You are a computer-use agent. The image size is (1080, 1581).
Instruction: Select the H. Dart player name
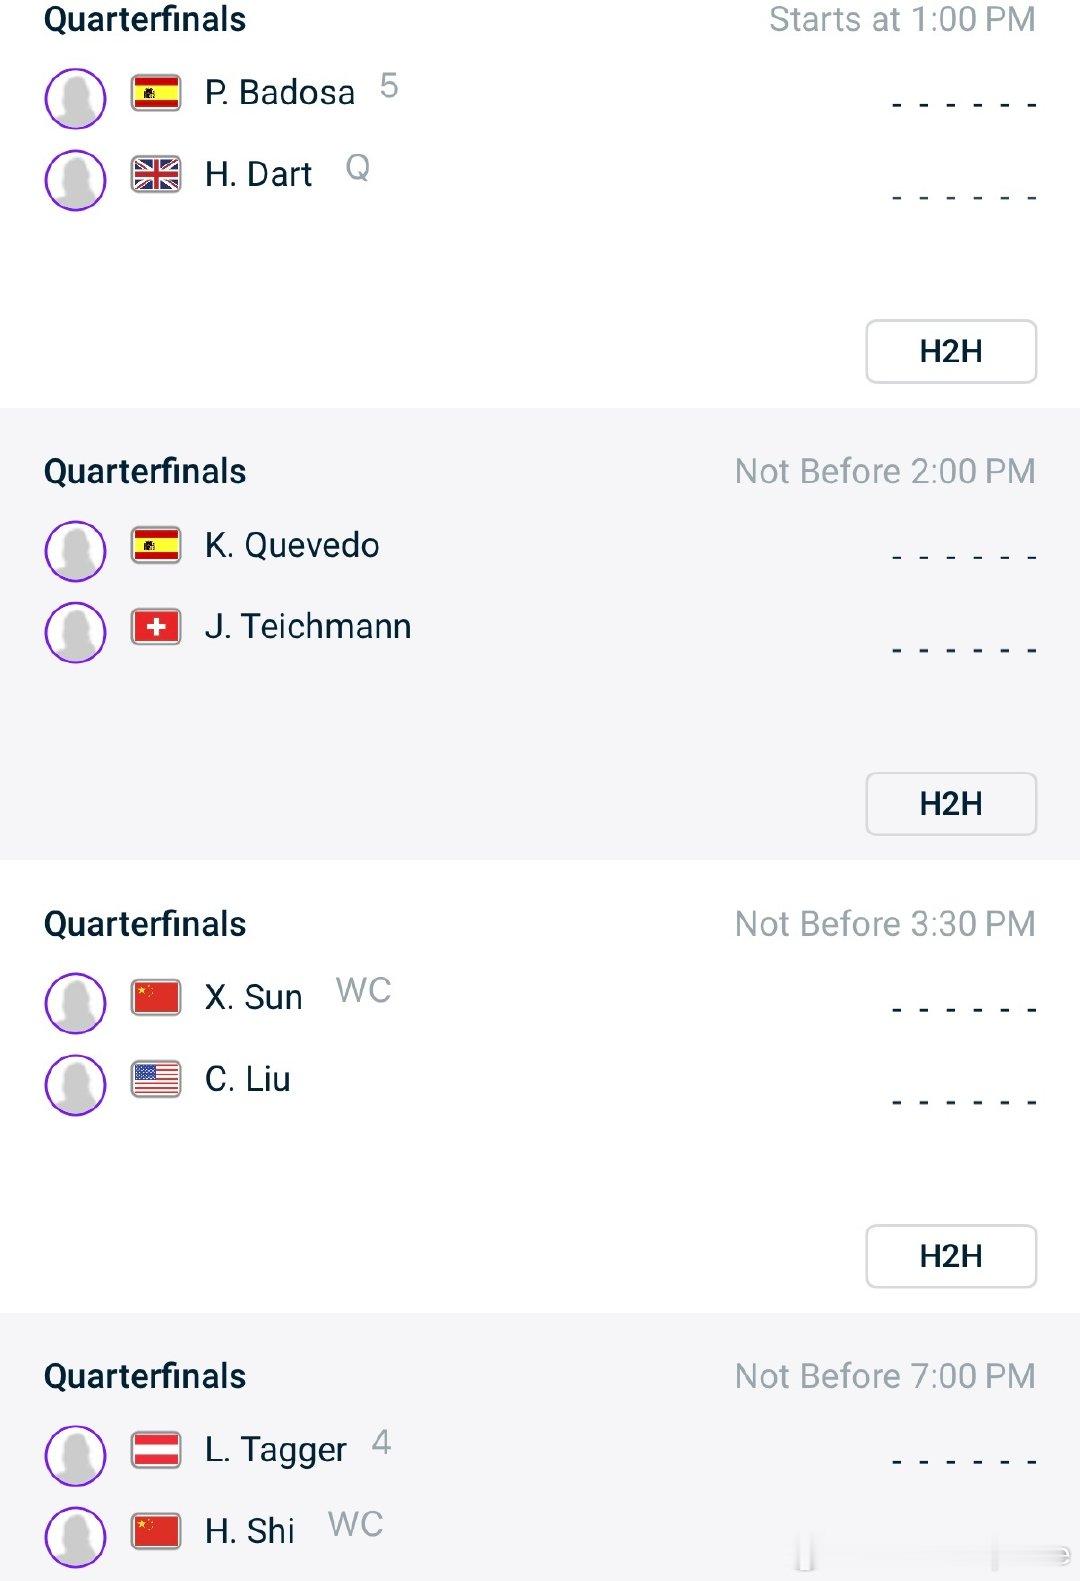tap(258, 174)
